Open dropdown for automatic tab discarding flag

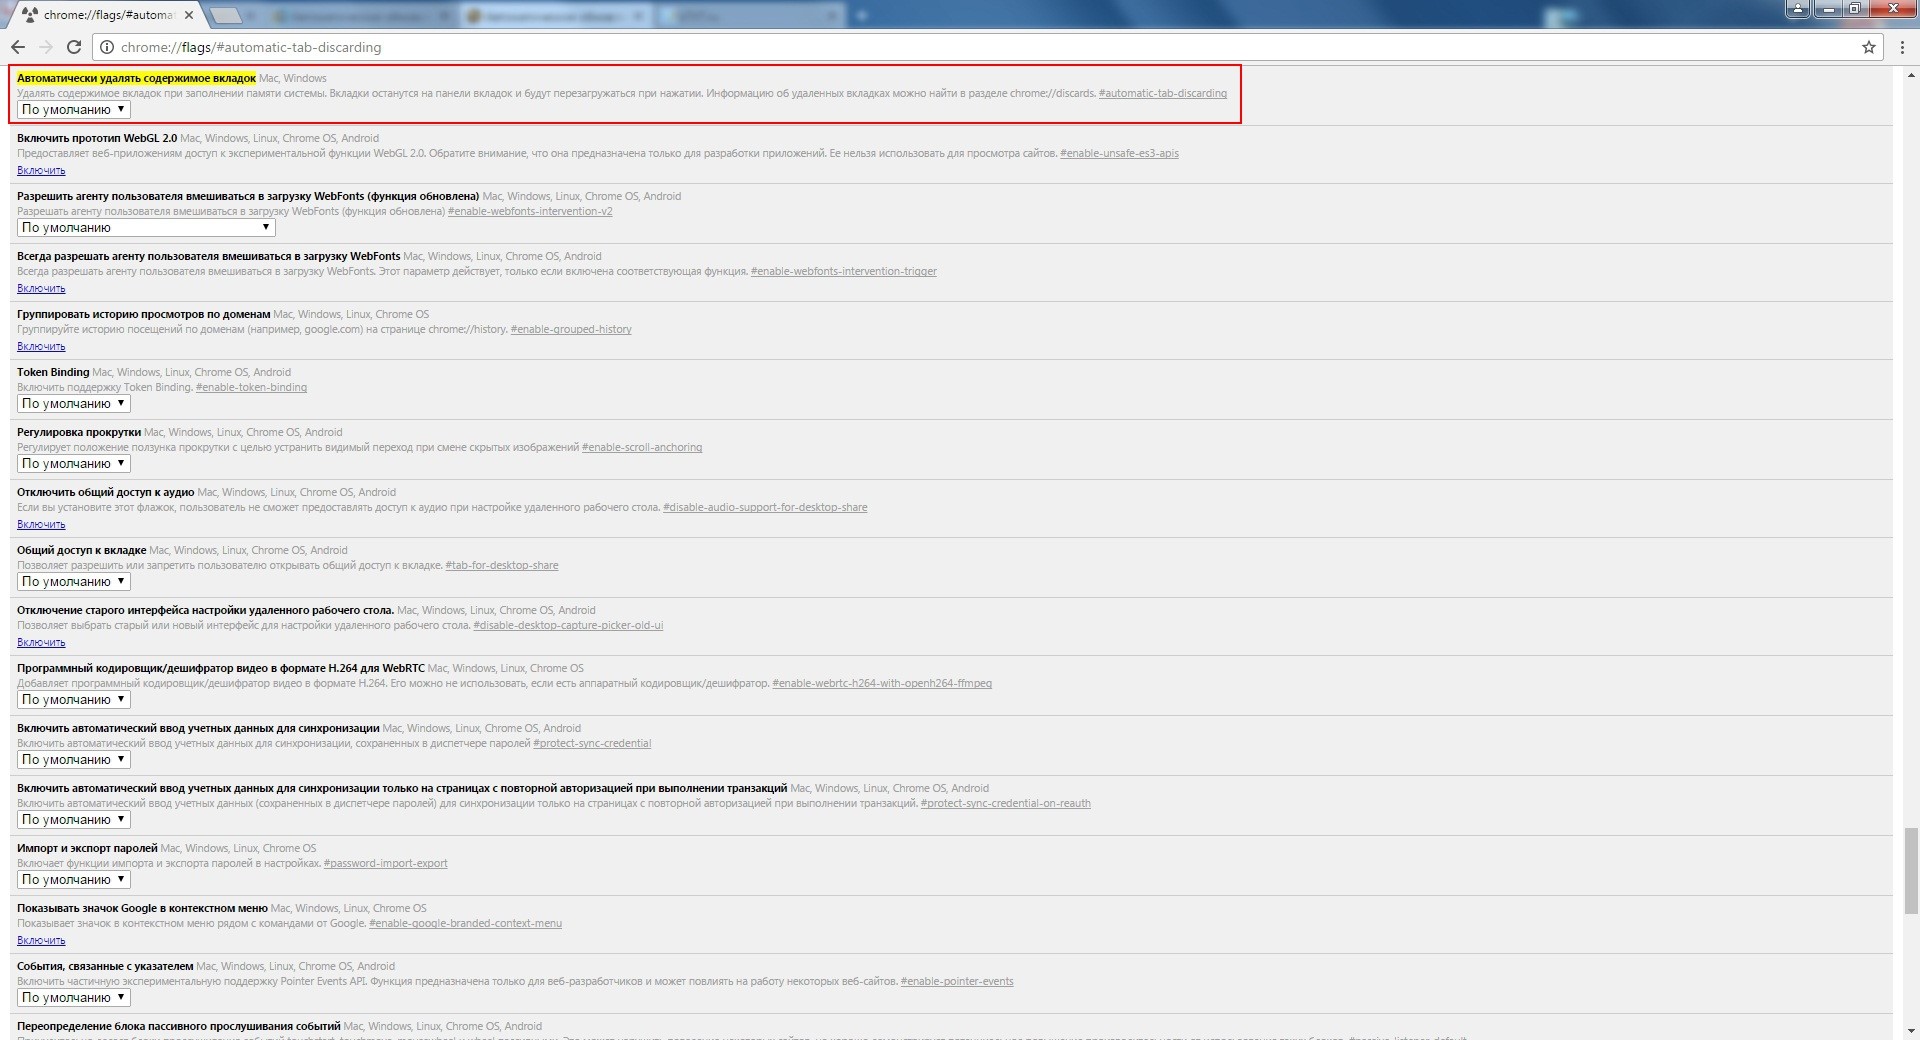tap(74, 110)
